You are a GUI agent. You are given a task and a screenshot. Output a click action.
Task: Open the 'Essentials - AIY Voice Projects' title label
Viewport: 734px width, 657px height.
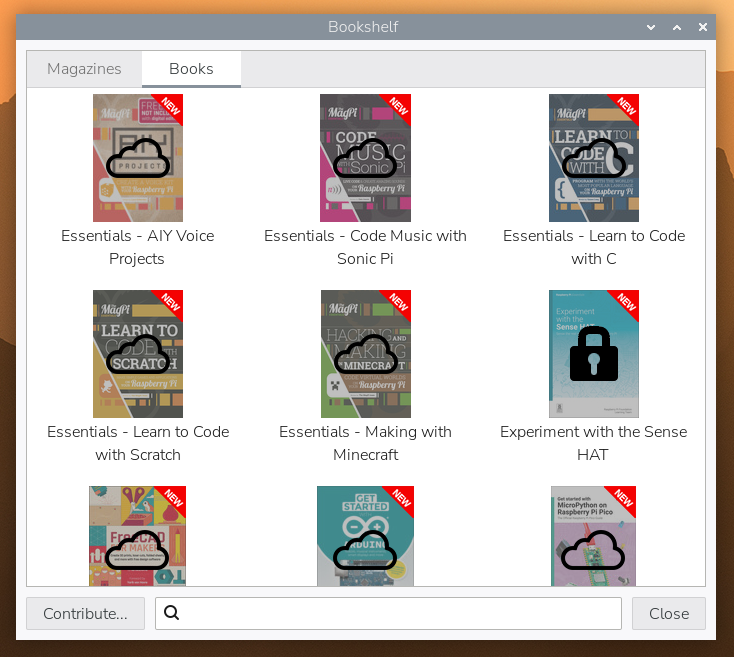coord(138,247)
